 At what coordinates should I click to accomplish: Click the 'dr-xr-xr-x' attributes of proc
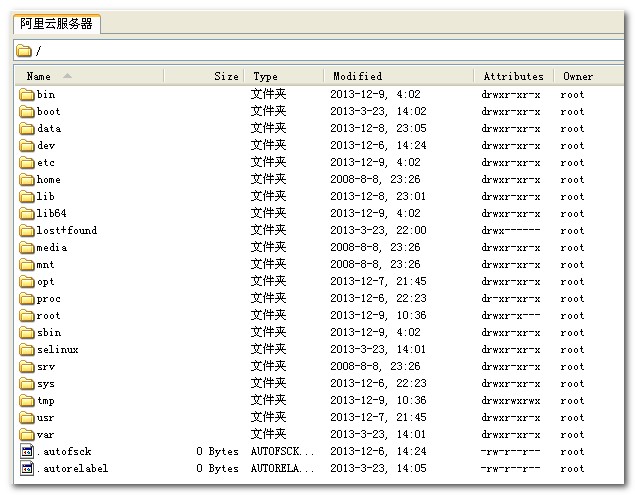(x=511, y=299)
